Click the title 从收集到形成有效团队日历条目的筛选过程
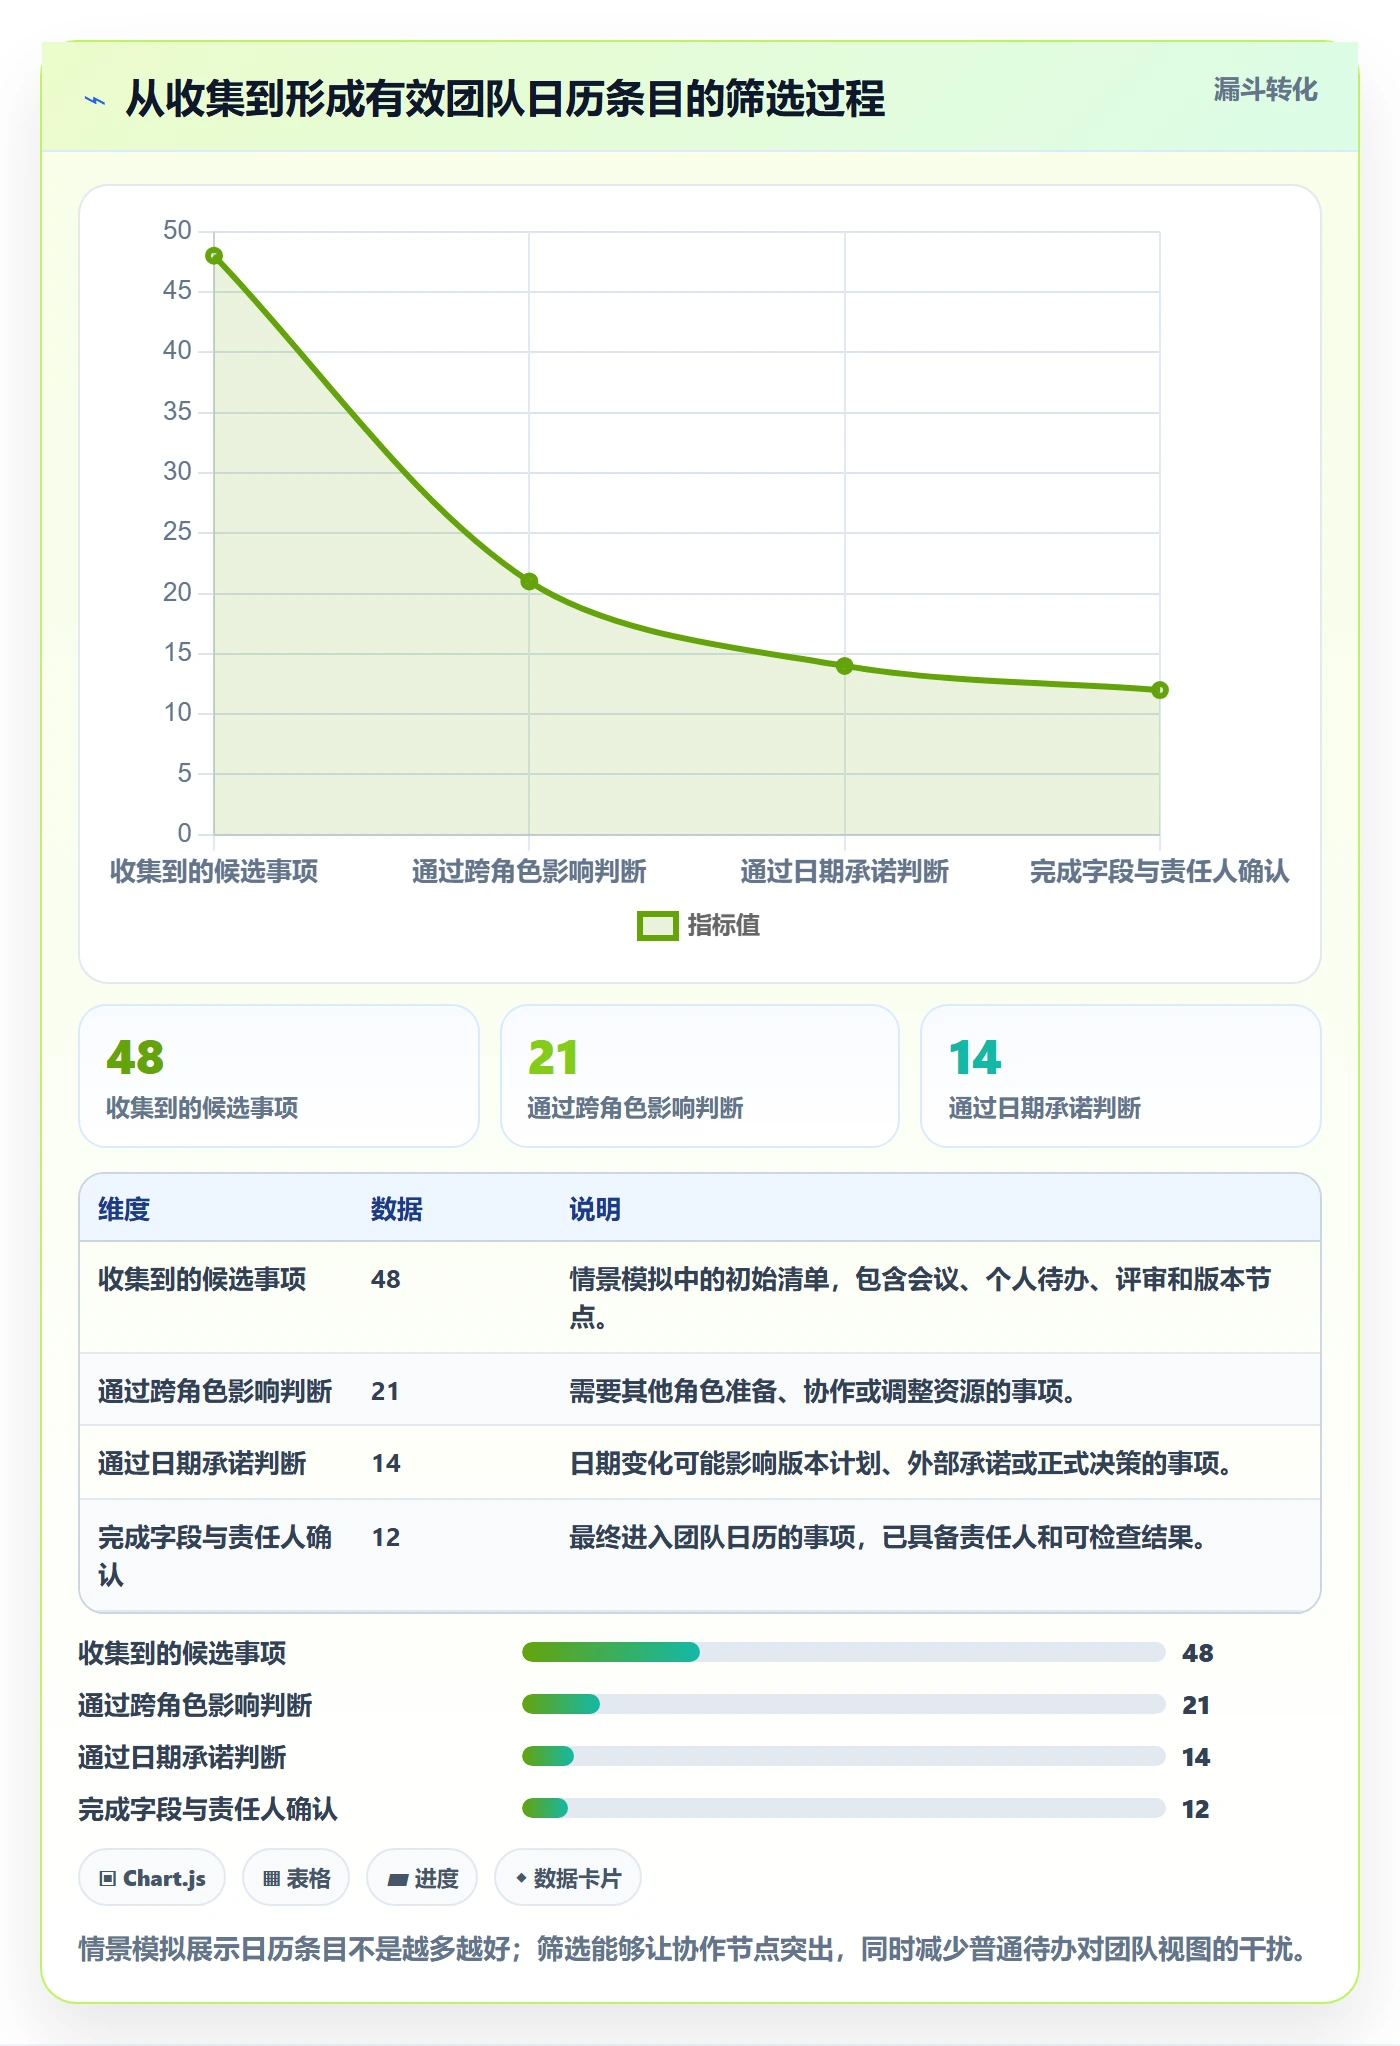The image size is (1400, 2046). click(505, 99)
